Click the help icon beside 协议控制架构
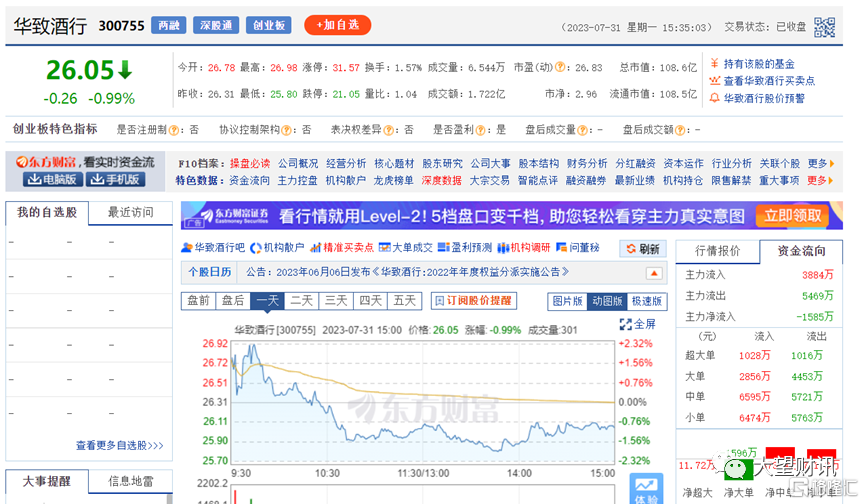 pyautogui.click(x=286, y=130)
